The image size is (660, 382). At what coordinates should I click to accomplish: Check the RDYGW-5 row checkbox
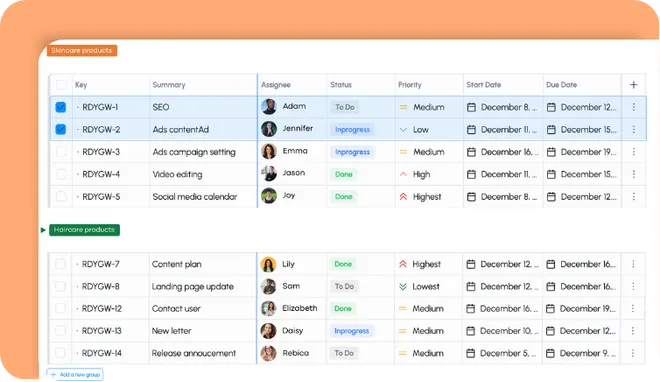point(61,196)
